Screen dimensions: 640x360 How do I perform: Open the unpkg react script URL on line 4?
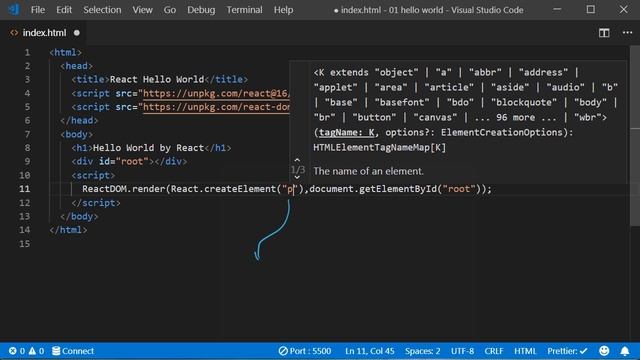click(x=216, y=93)
